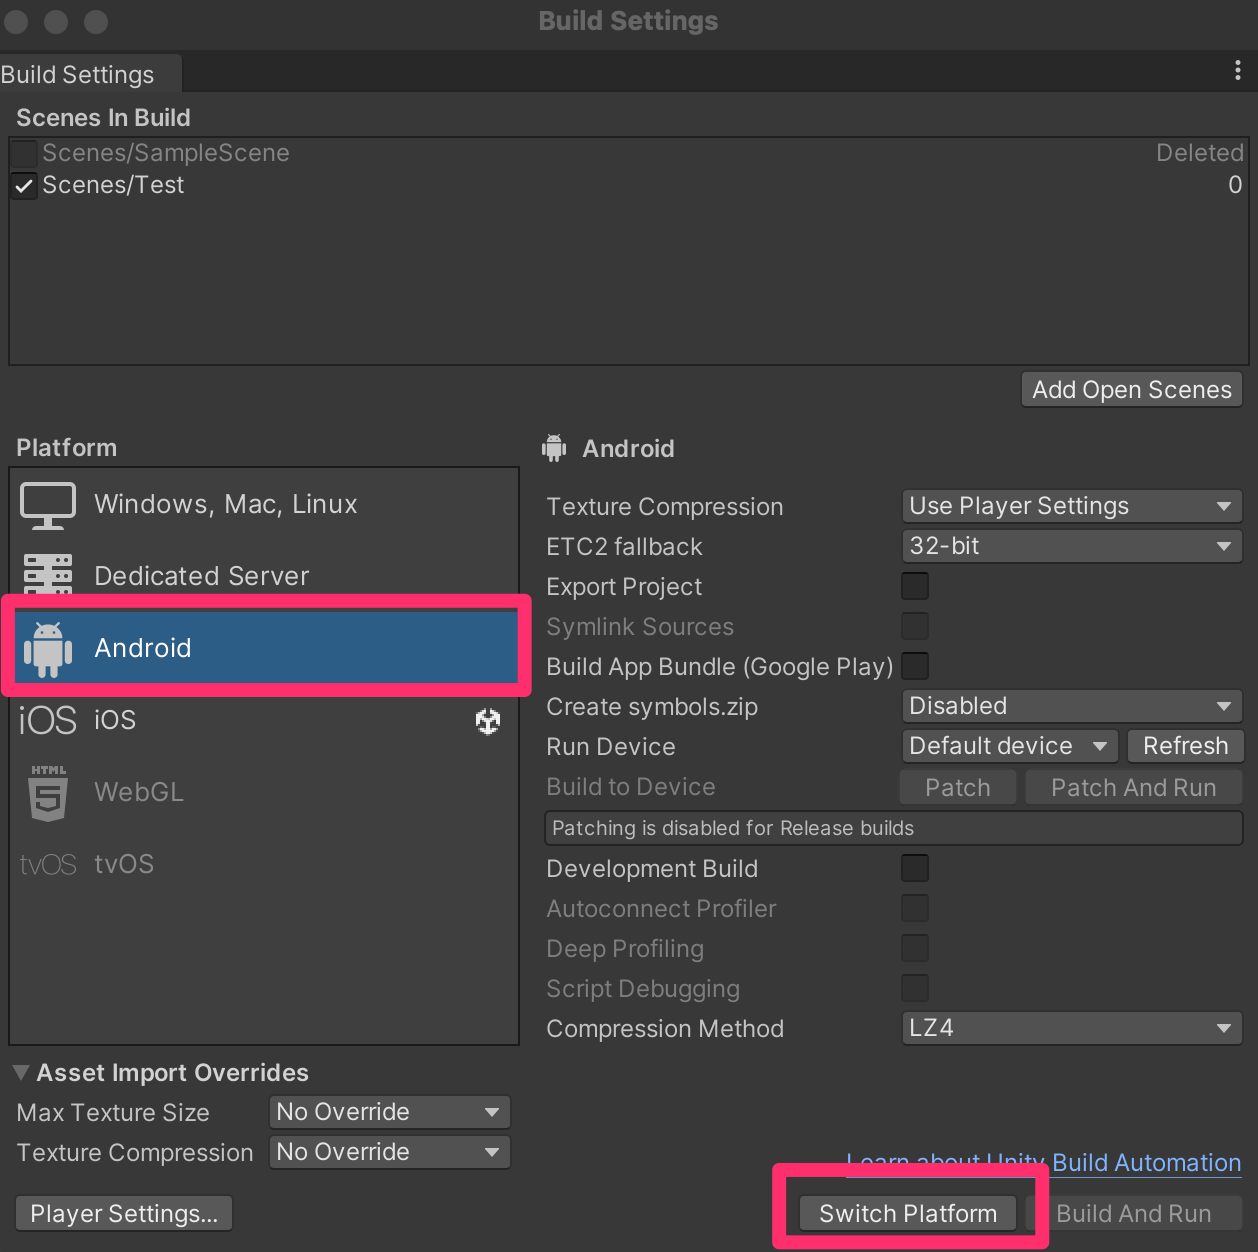1258x1252 pixels.
Task: Enable Build App Bundle (Google Play)
Action: coord(915,666)
